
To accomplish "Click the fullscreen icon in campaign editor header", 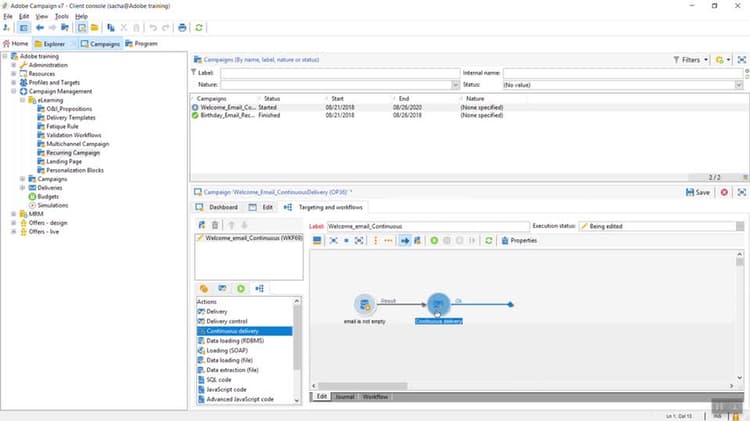I will pyautogui.click(x=742, y=192).
